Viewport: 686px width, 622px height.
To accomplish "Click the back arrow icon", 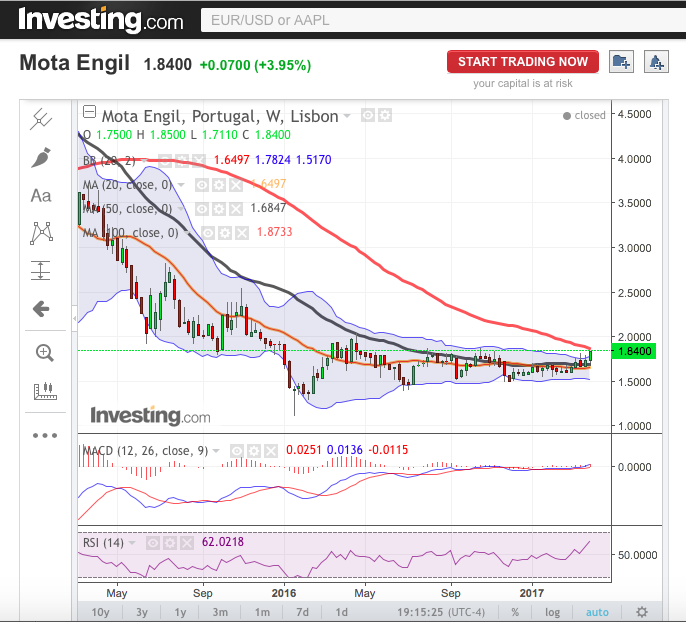I will [x=41, y=309].
